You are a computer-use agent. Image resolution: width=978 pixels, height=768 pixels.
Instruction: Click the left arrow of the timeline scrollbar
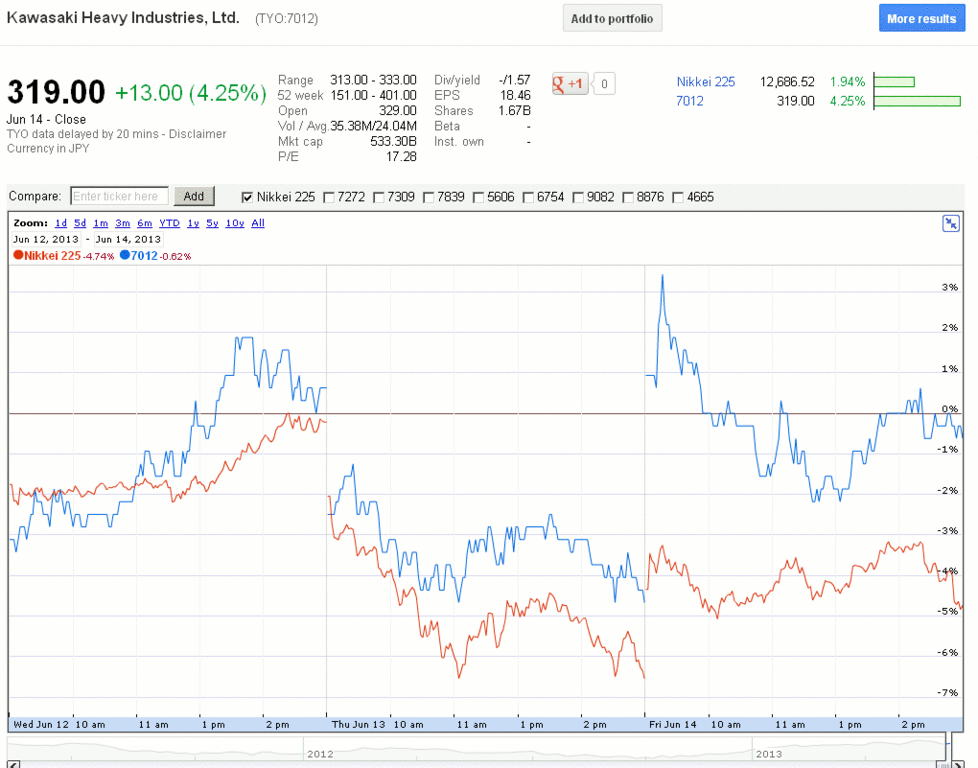[x=14, y=764]
